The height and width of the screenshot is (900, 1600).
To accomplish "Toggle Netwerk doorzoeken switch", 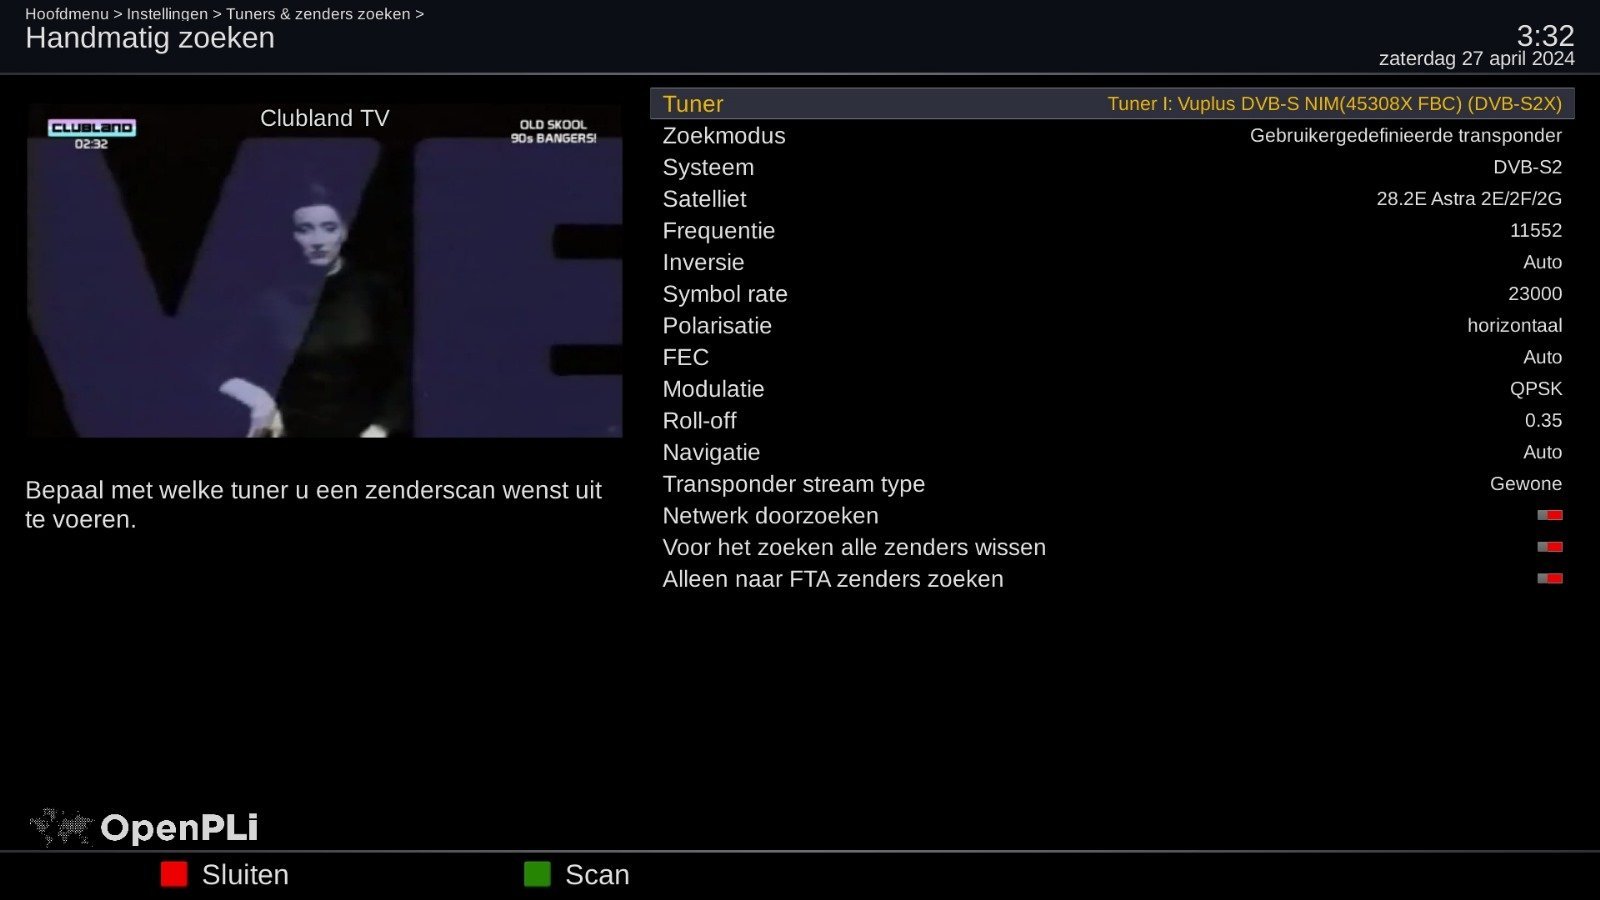I will 1550,516.
